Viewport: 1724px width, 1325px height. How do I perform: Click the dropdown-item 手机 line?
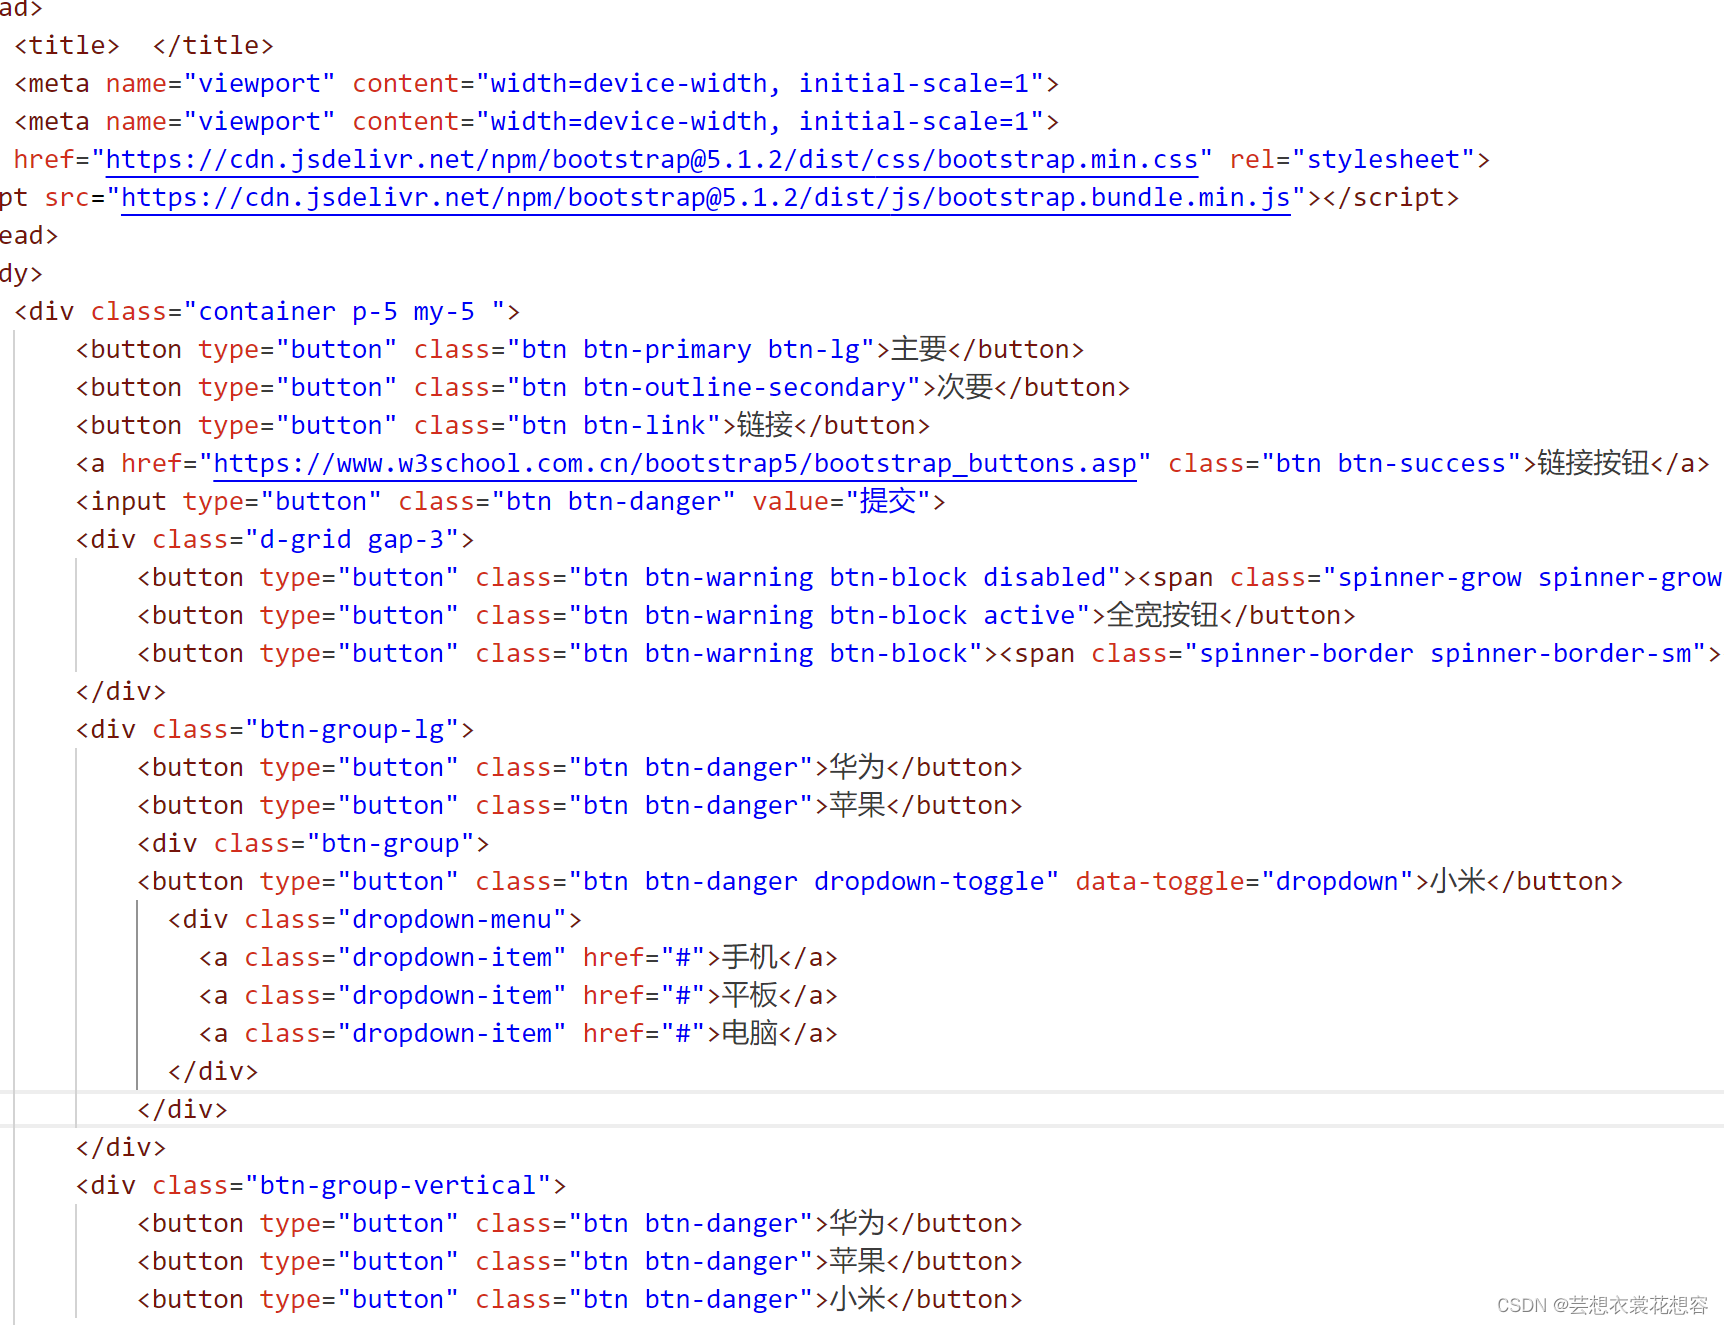pyautogui.click(x=518, y=958)
